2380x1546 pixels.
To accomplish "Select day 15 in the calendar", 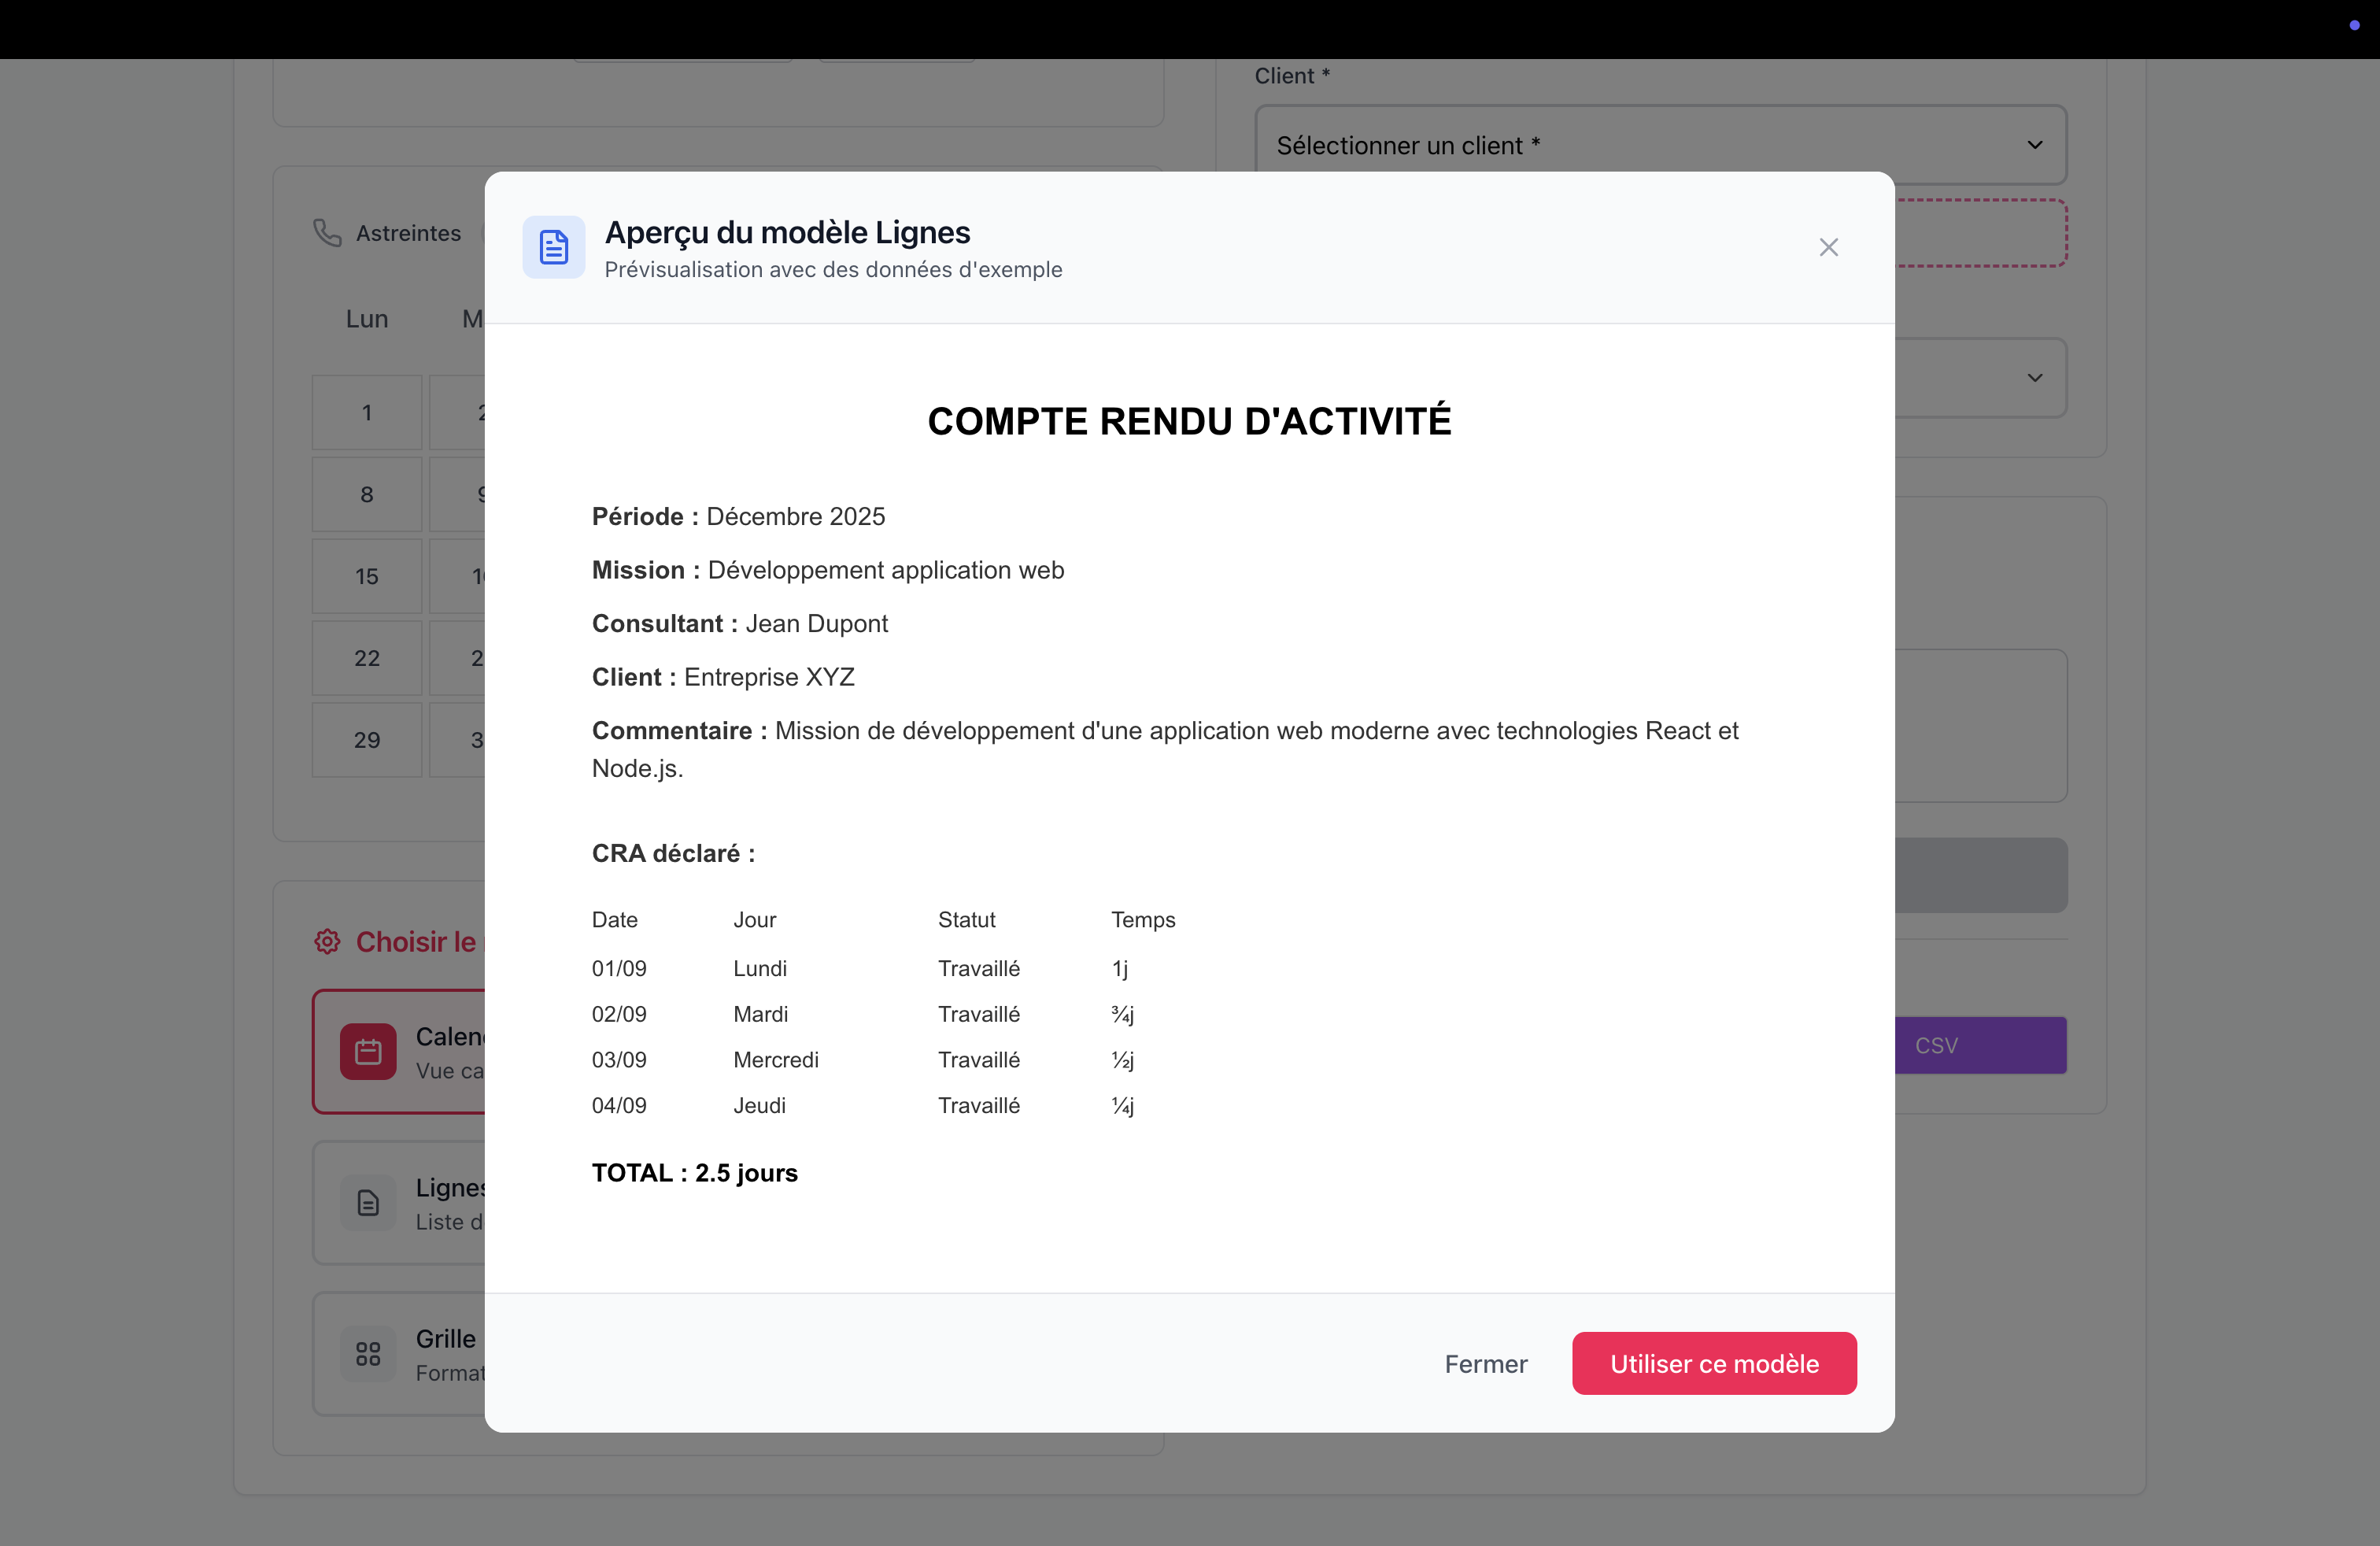I will click(x=367, y=576).
